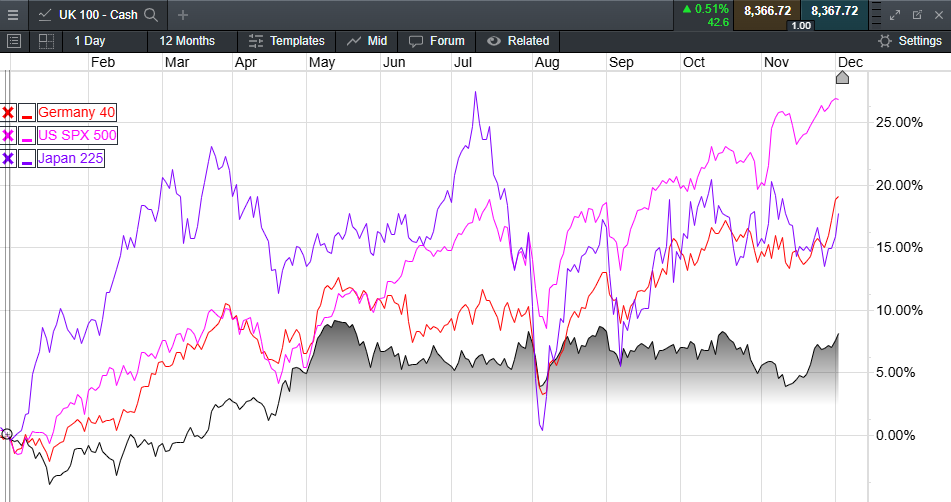The width and height of the screenshot is (951, 502).
Task: Click the 10.00% y-axis label
Action: (899, 310)
